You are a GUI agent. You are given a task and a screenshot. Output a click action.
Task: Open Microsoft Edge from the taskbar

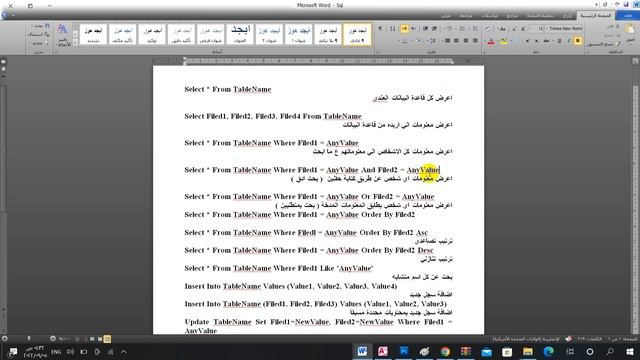[548, 351]
